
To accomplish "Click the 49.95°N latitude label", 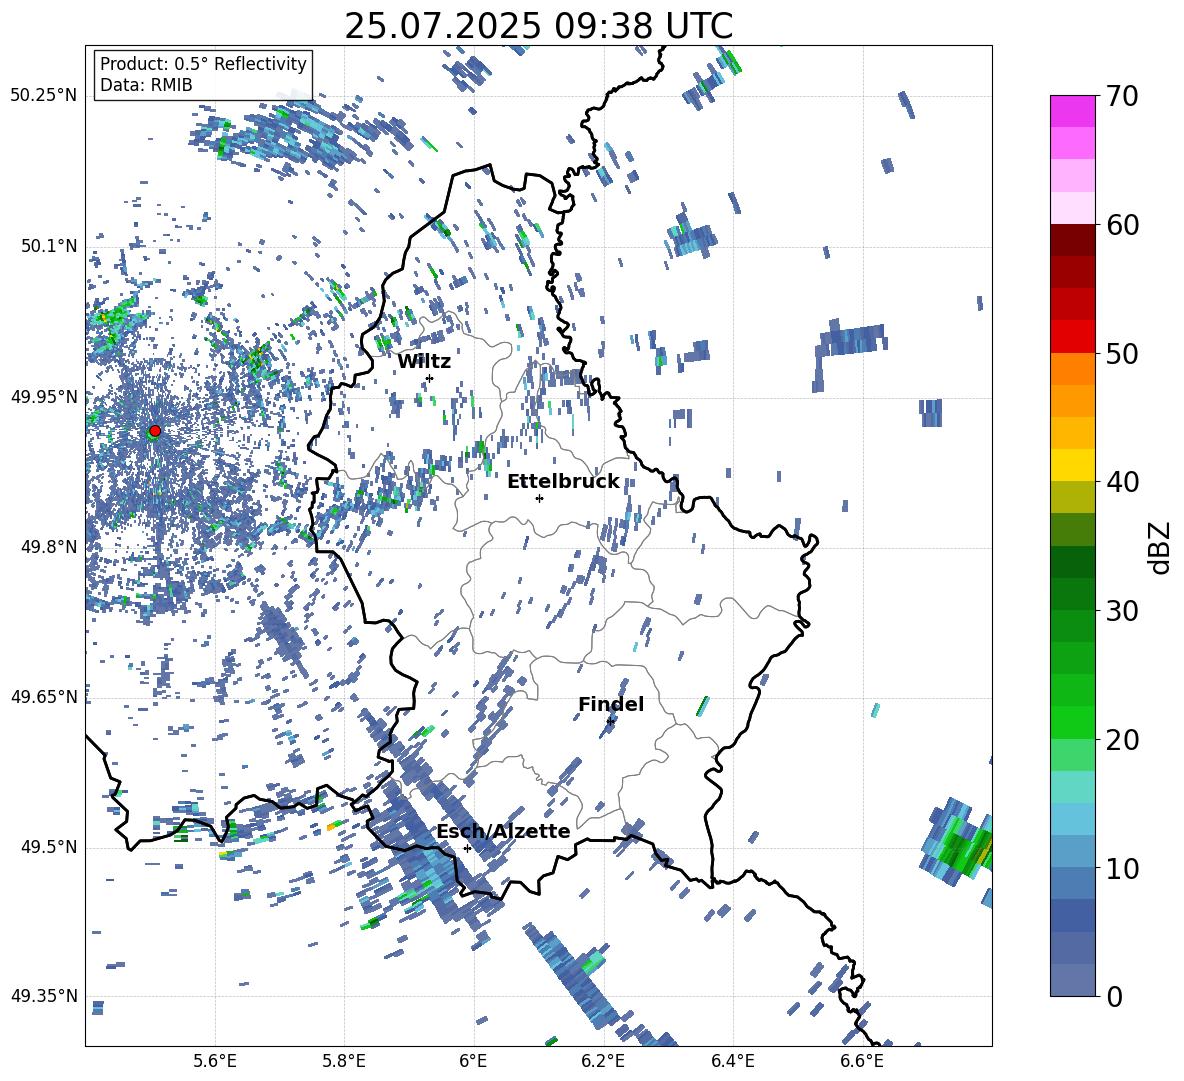I will click(44, 396).
